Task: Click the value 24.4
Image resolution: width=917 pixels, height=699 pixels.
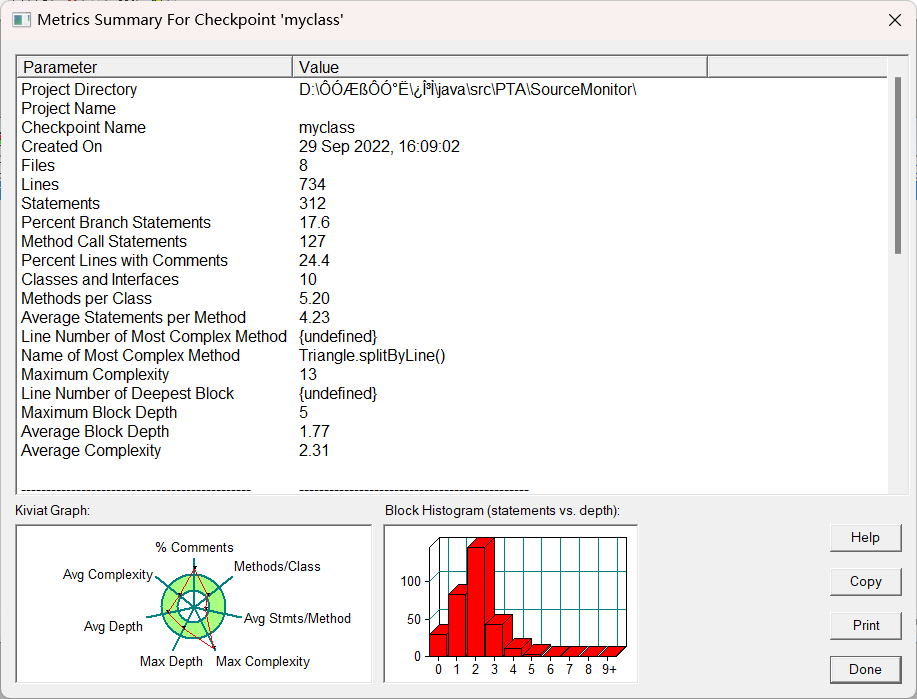Action: coord(314,260)
